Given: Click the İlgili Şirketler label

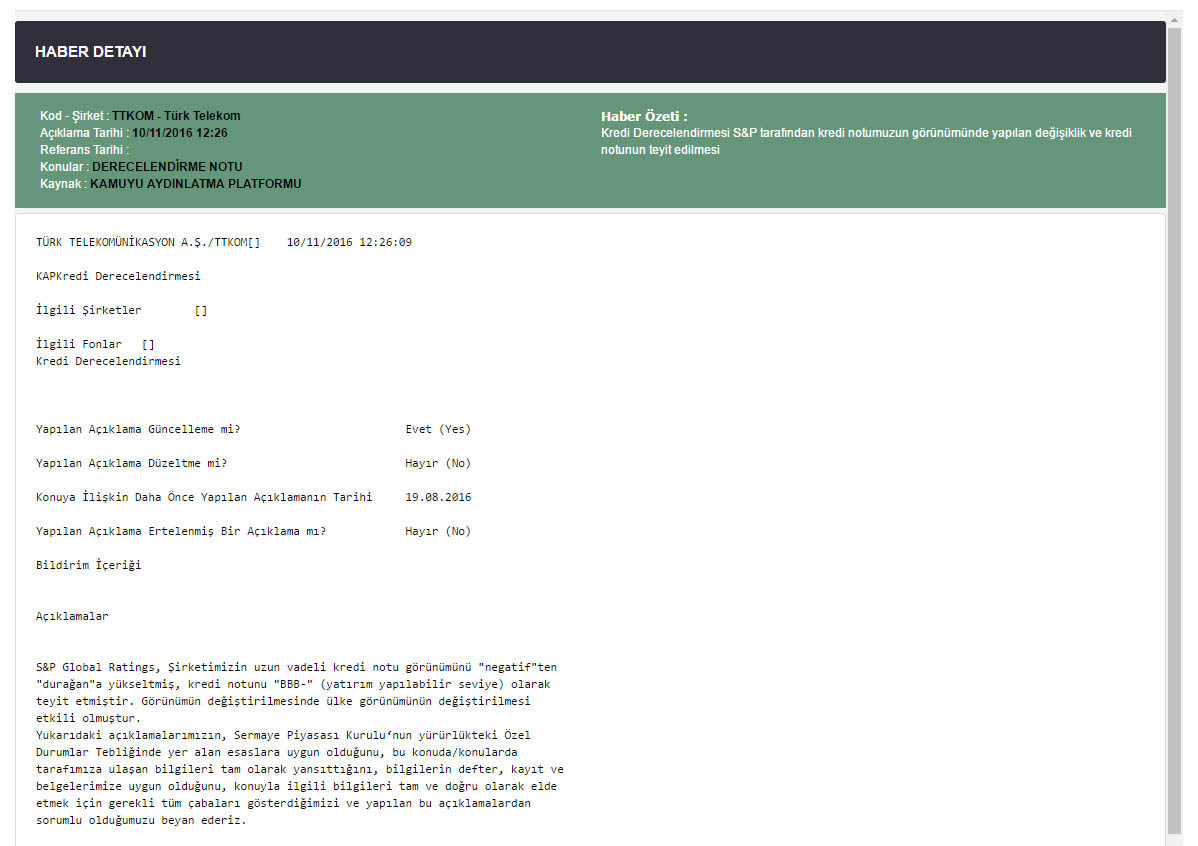Looking at the screenshot, I should (x=89, y=310).
